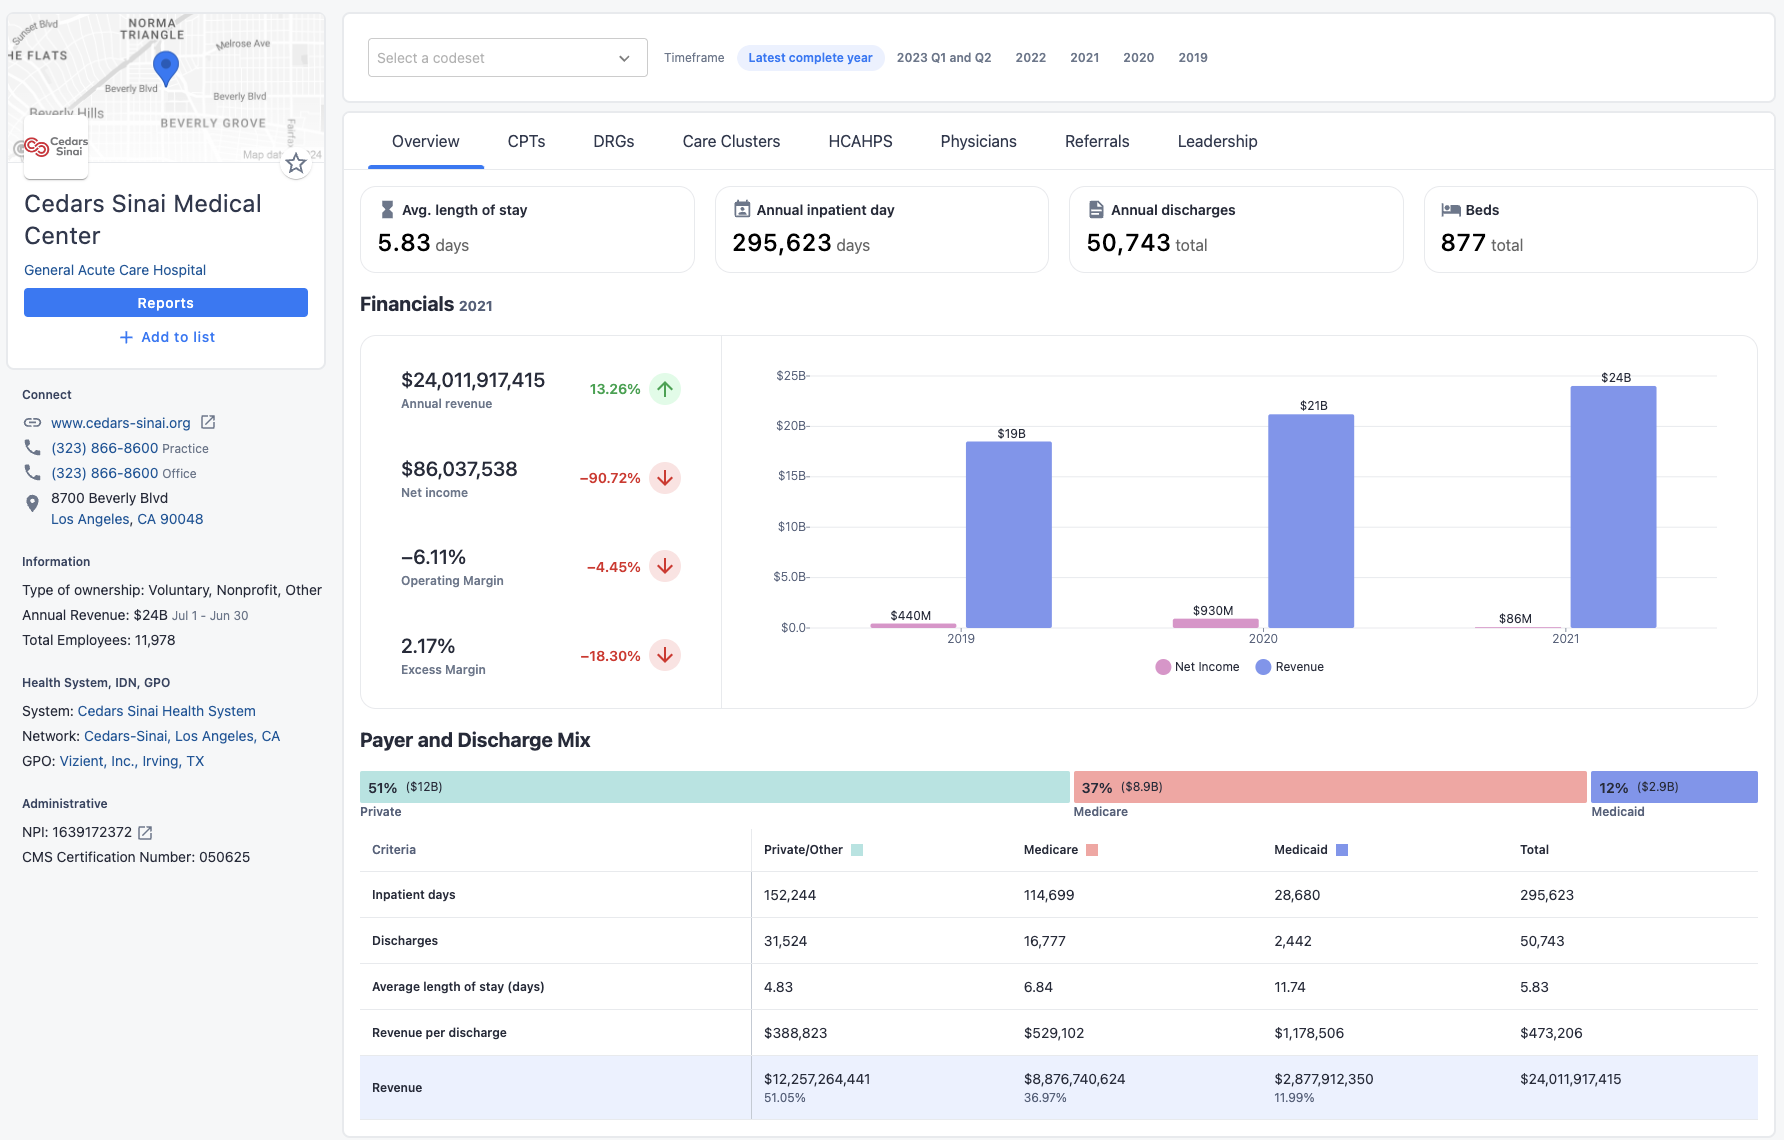
Task: Click the Revenue legend swatch
Action: 1263,667
